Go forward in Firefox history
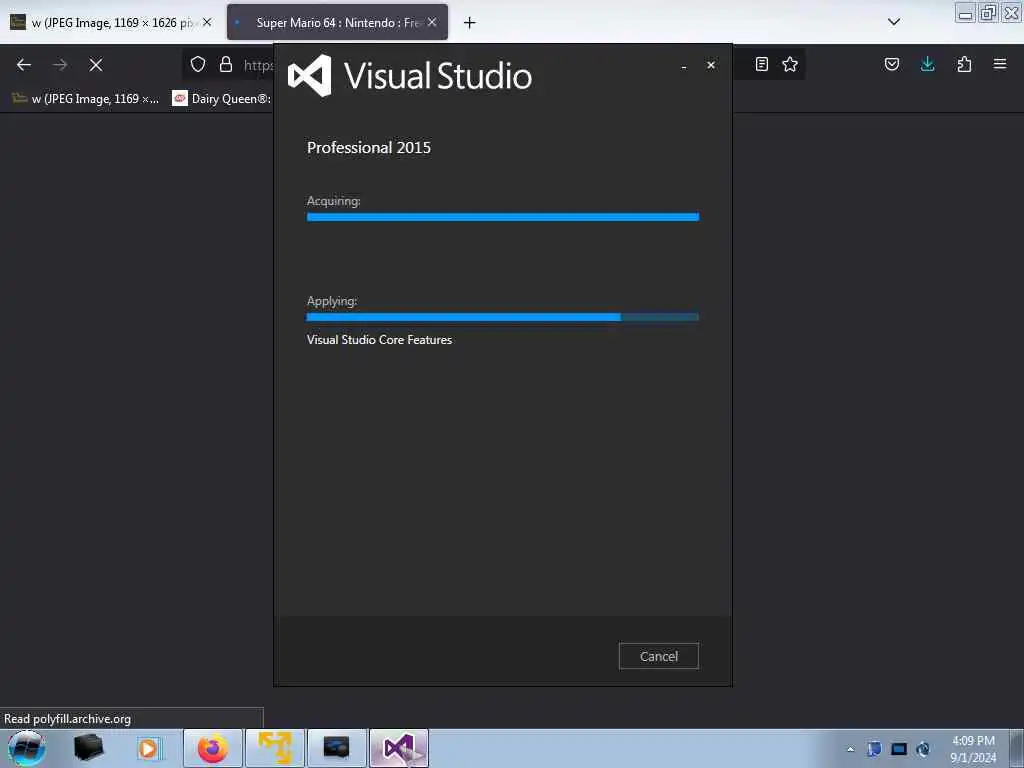This screenshot has height=768, width=1024. (x=60, y=65)
